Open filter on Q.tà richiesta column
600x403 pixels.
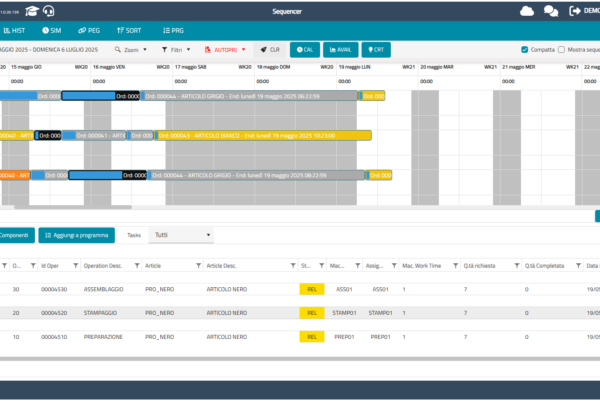[517, 266]
